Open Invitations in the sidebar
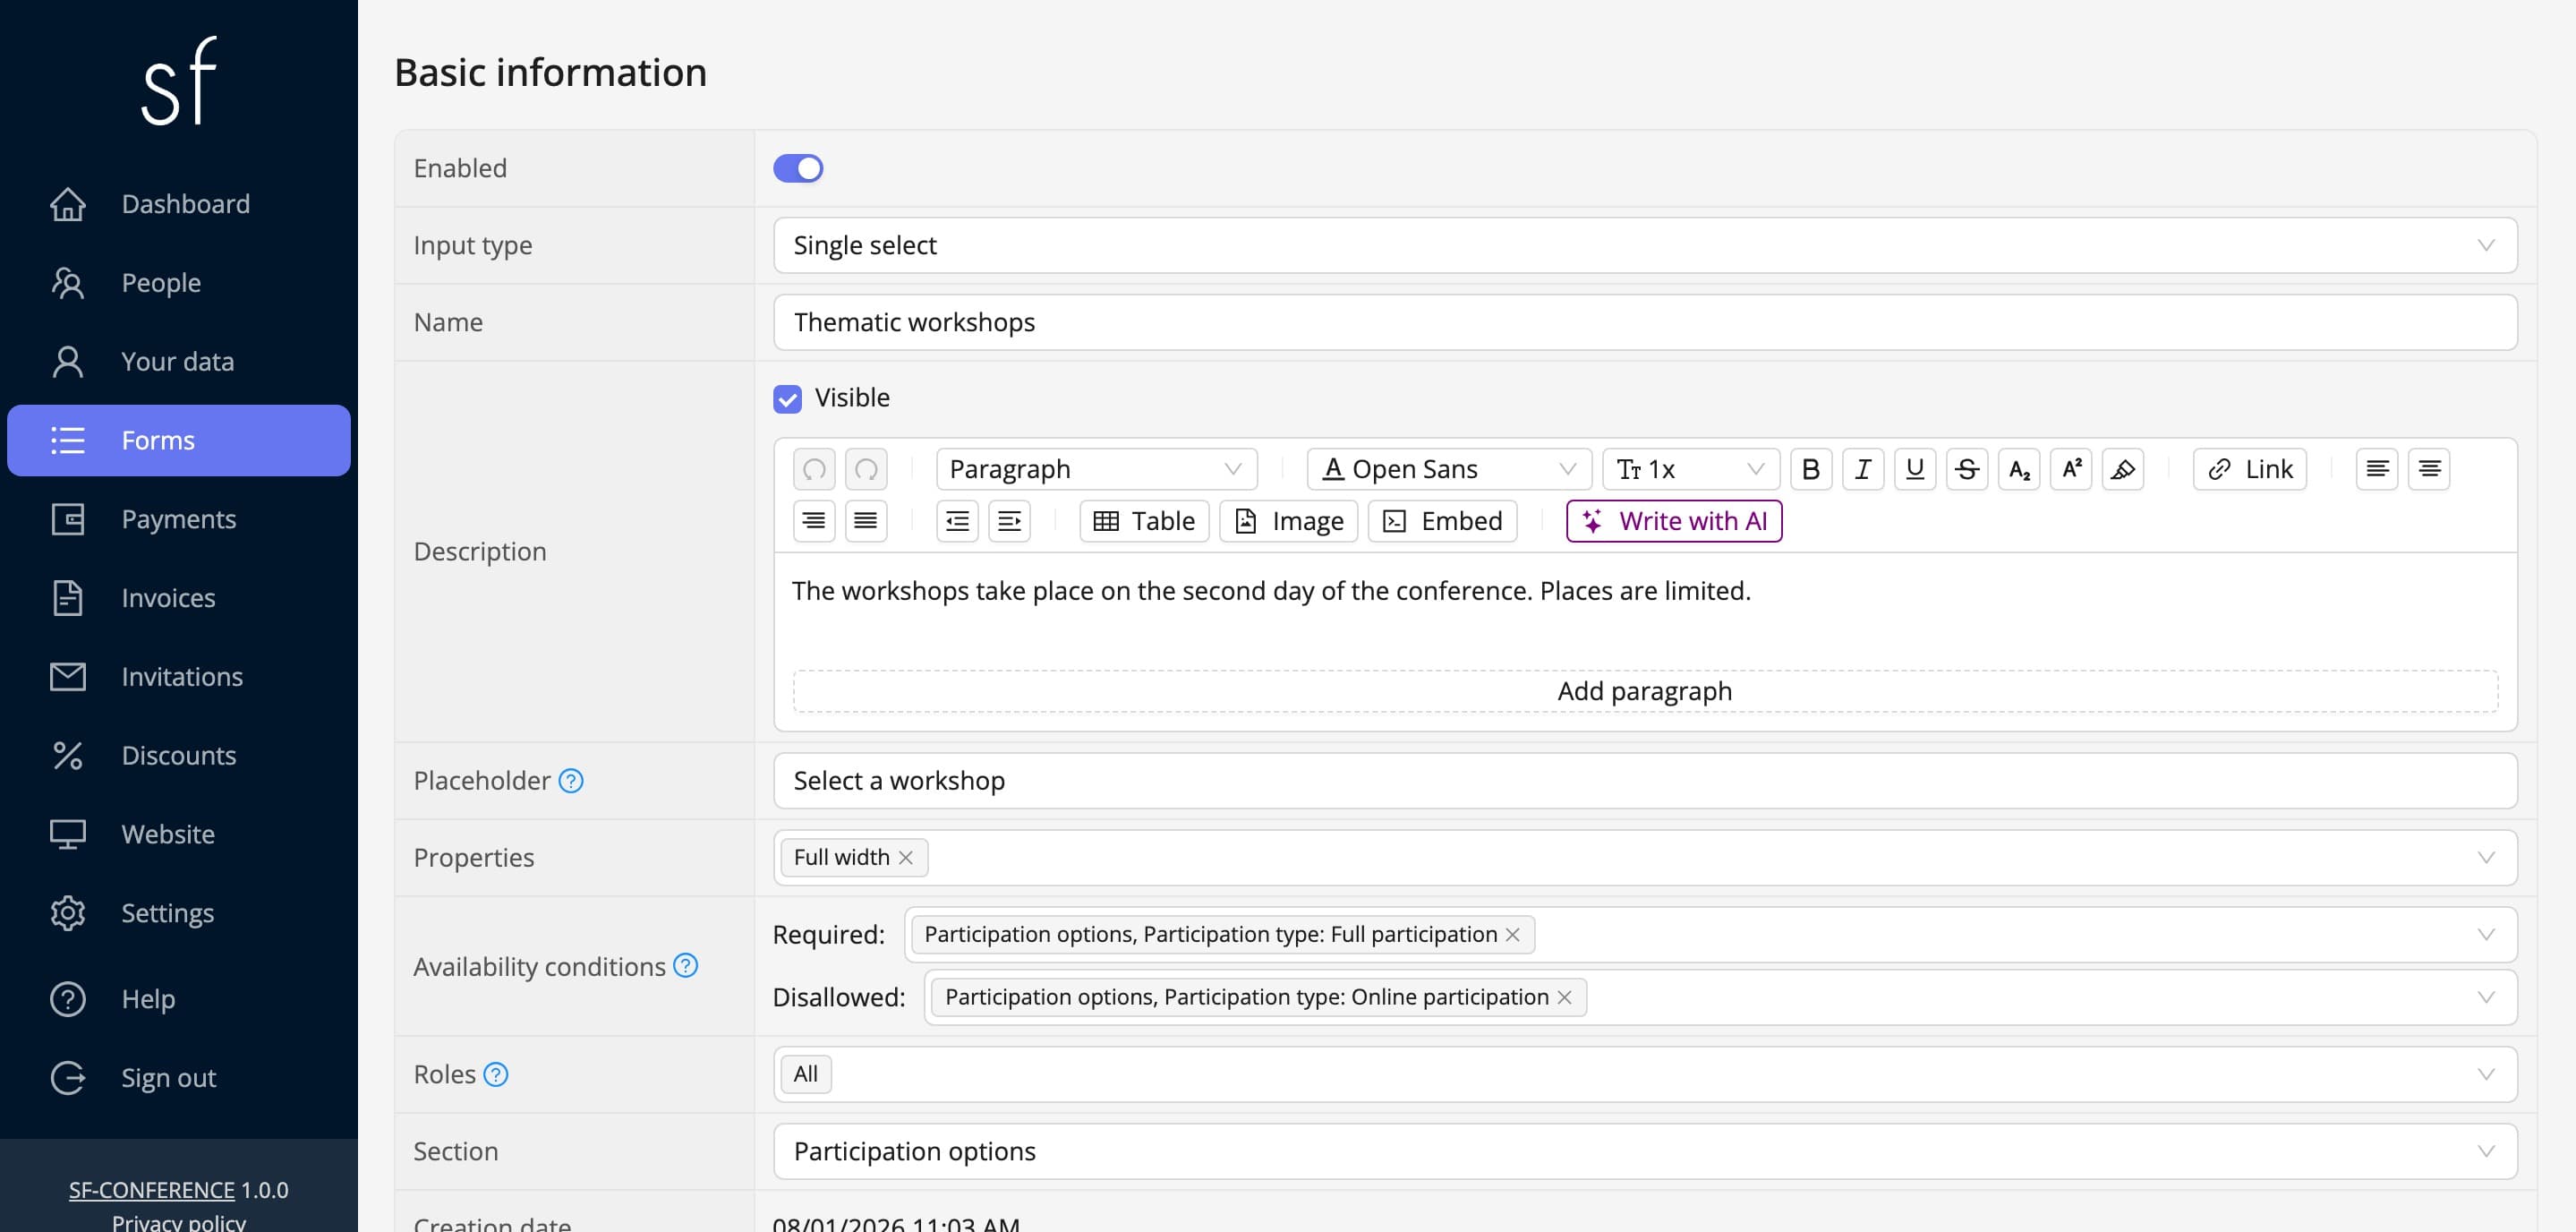This screenshot has height=1232, width=2576. tap(179, 677)
